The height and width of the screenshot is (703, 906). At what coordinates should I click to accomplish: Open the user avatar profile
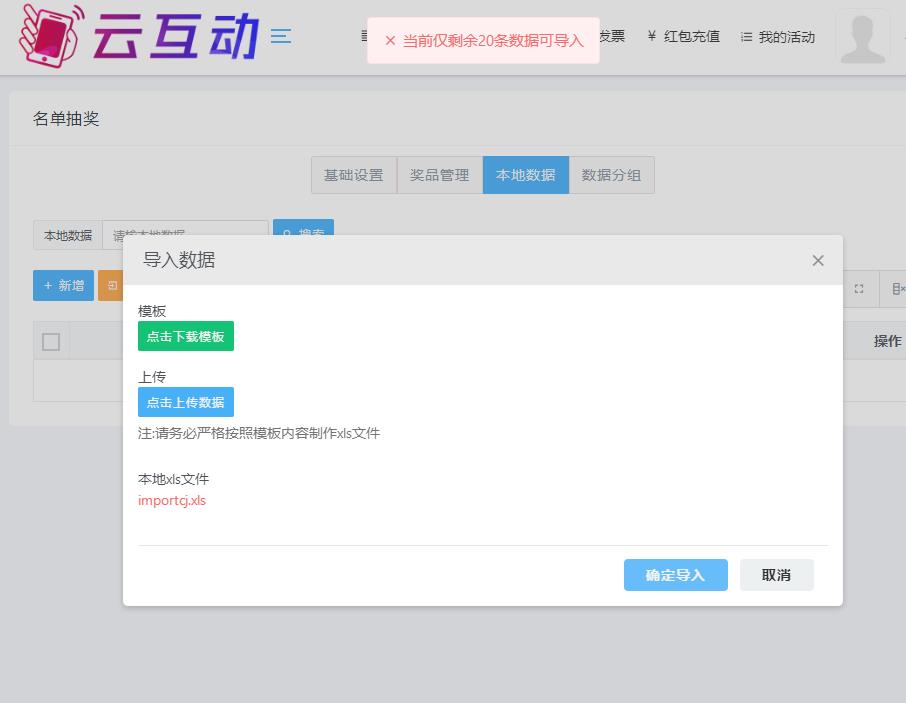click(862, 36)
